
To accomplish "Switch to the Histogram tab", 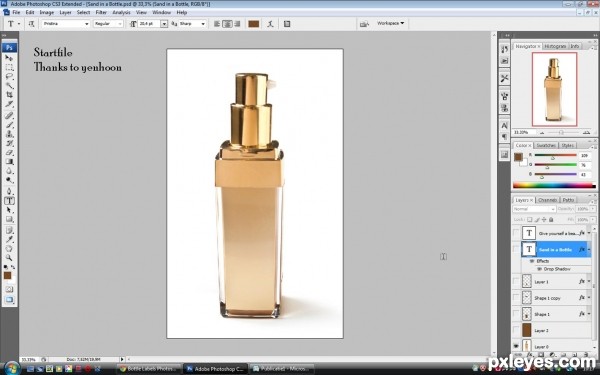I will pos(555,46).
